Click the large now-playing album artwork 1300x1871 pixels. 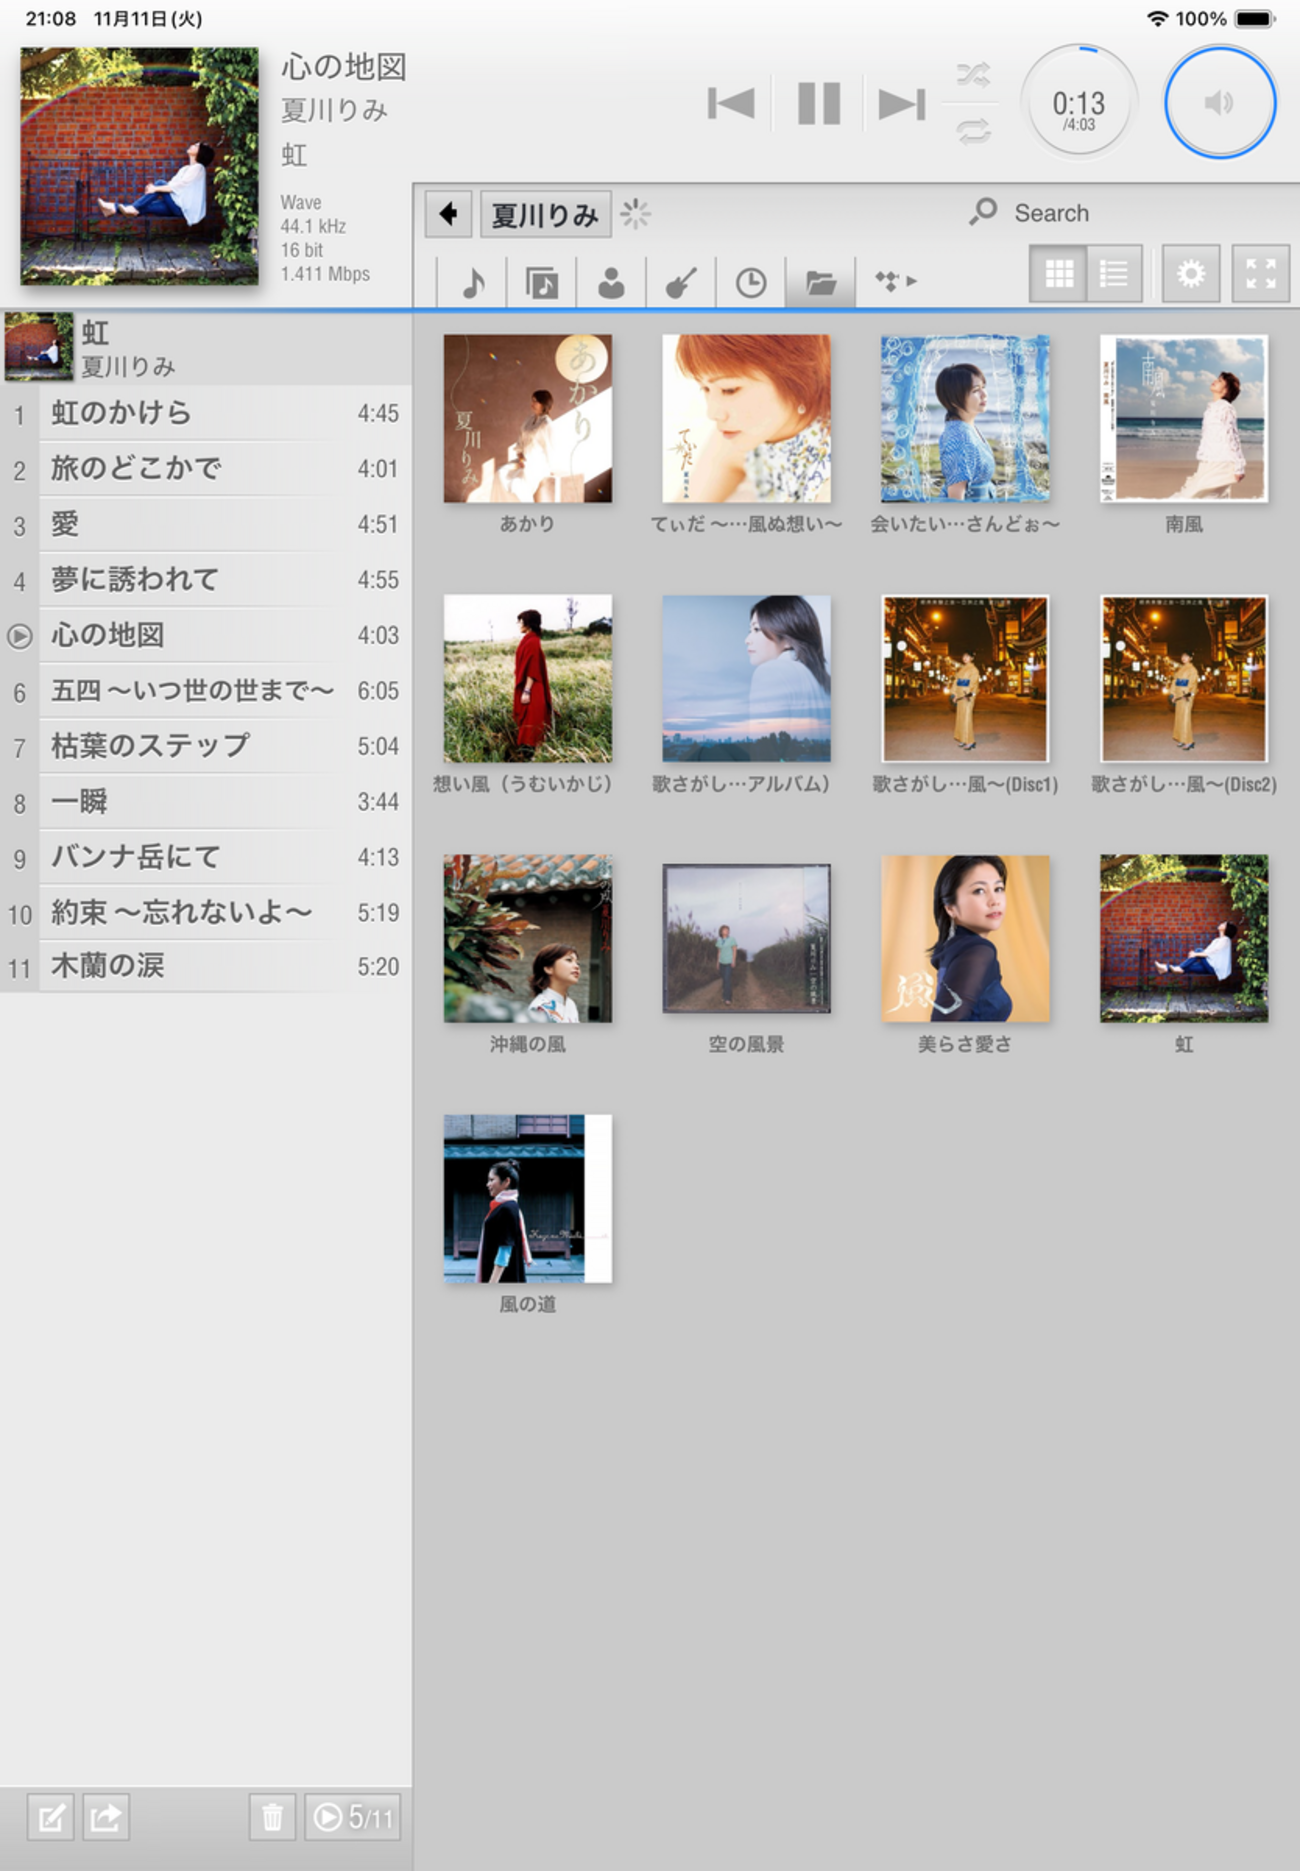[x=140, y=166]
